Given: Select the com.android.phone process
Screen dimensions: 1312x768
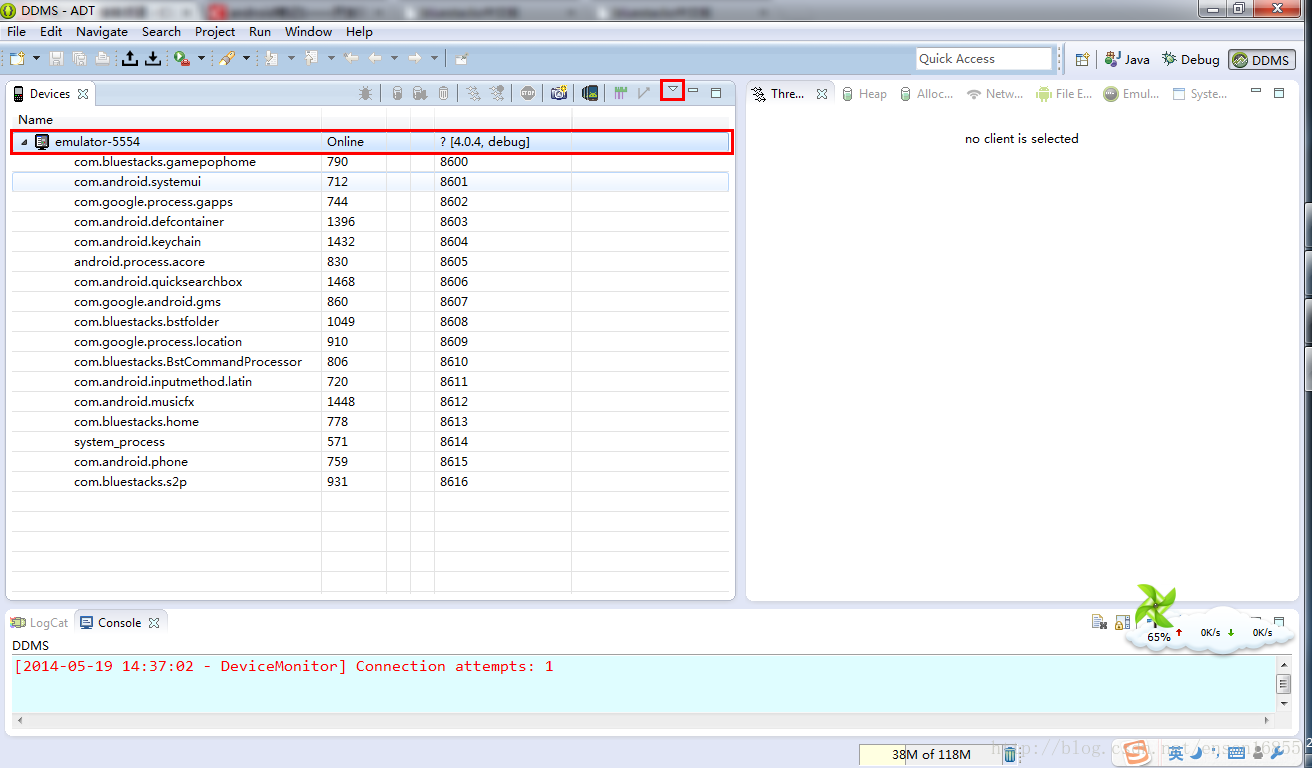Looking at the screenshot, I should pos(131,462).
